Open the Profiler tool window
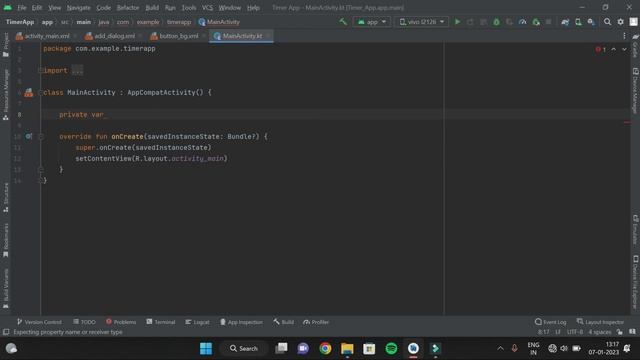Viewport: 640px width, 360px height. (316, 322)
